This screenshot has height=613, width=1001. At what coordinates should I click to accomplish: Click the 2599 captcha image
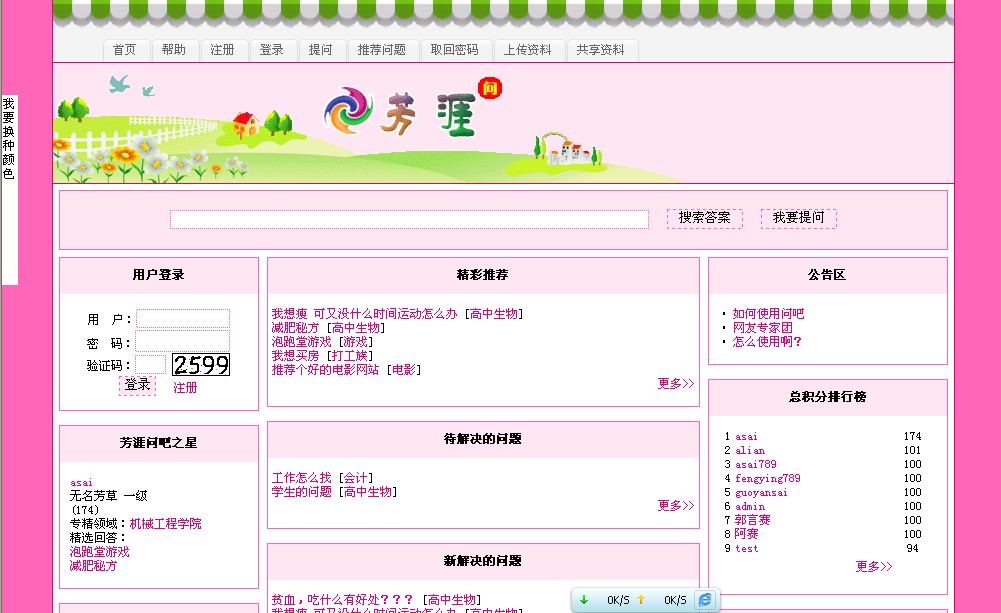pos(201,365)
